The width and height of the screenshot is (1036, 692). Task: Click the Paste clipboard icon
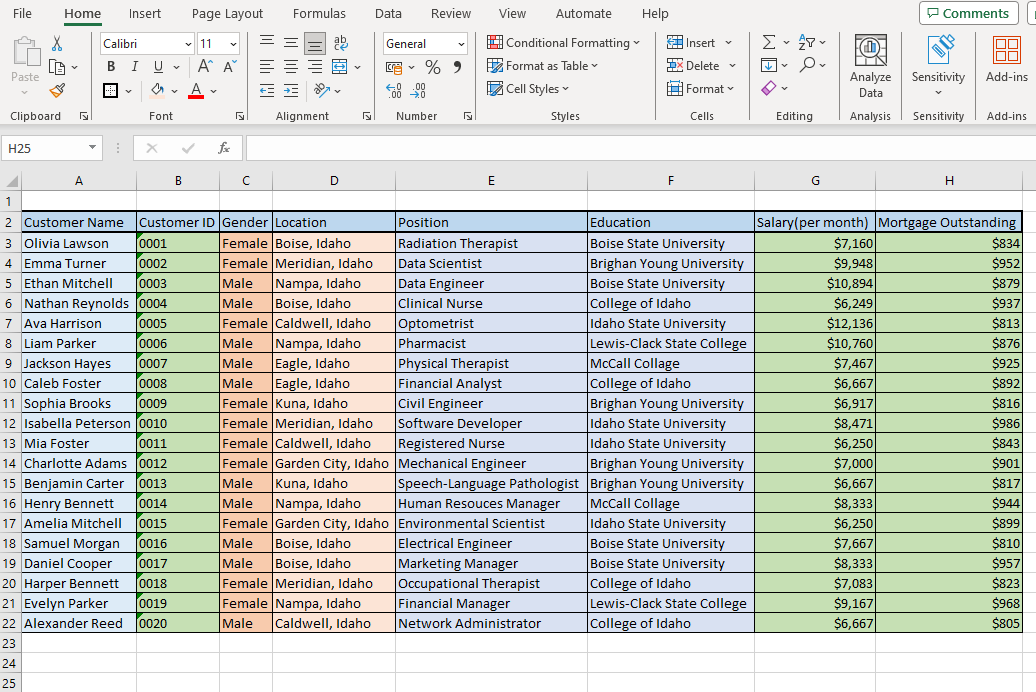point(25,52)
